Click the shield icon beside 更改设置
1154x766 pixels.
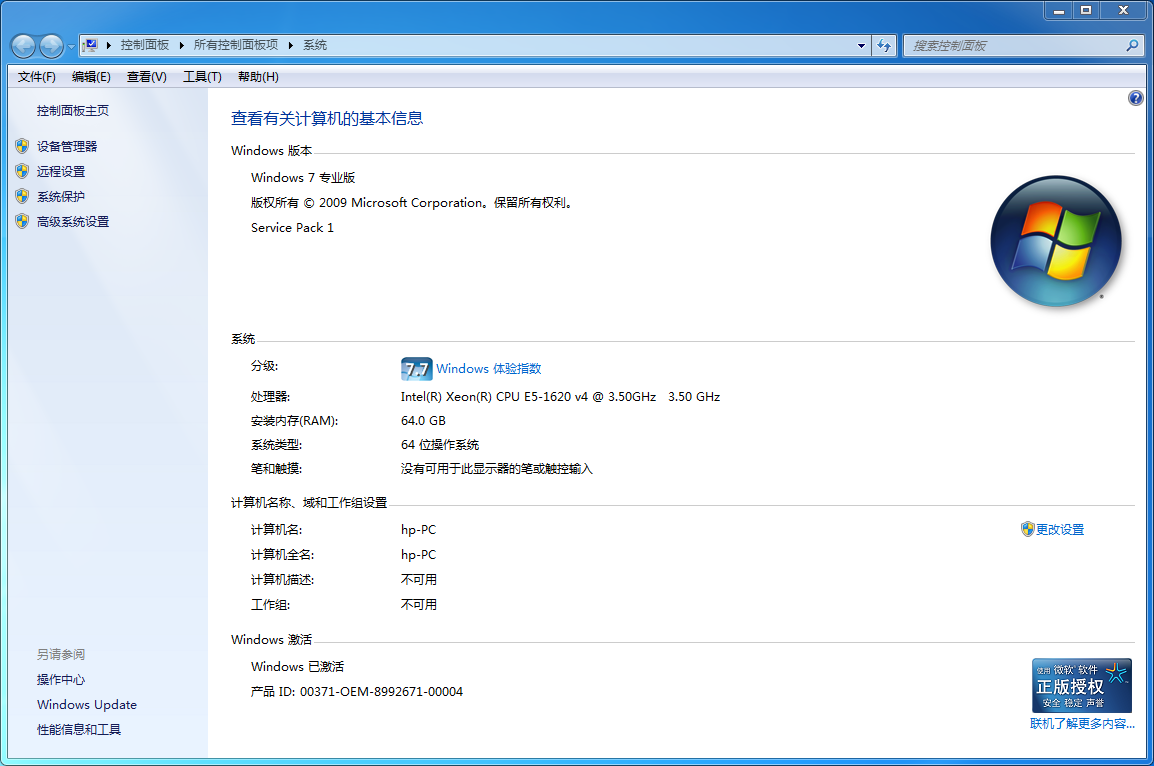coord(1027,529)
